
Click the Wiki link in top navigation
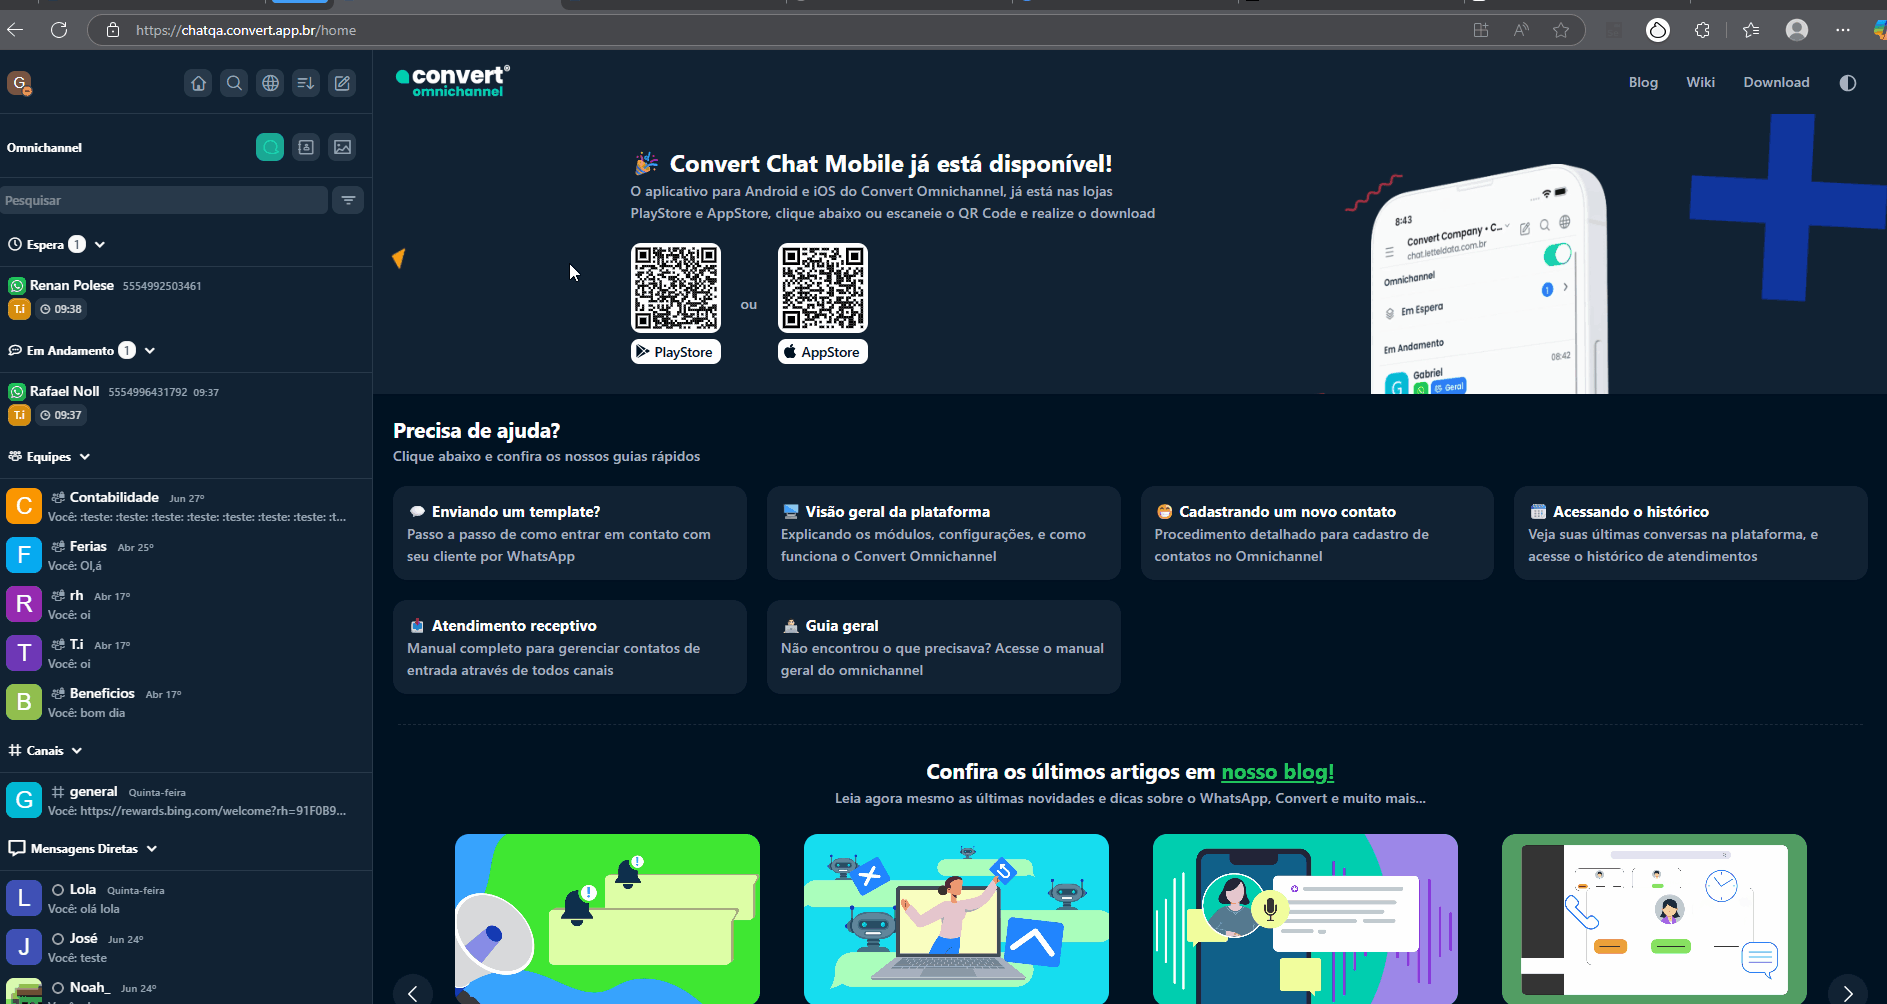click(x=1700, y=83)
